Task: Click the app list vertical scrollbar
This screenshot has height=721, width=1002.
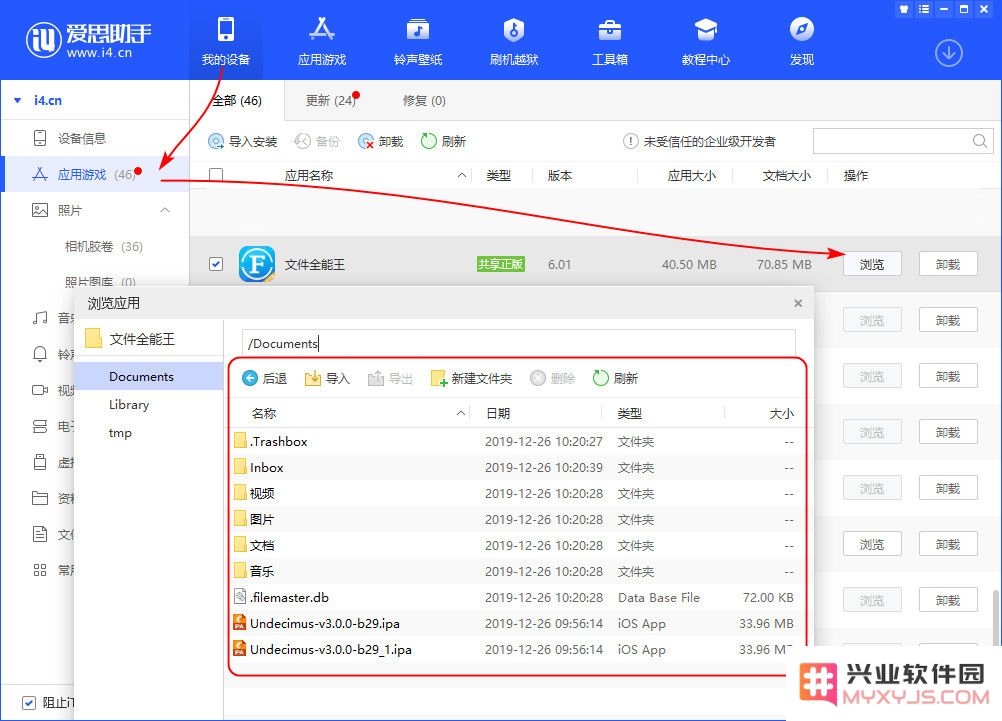Action: (996, 617)
